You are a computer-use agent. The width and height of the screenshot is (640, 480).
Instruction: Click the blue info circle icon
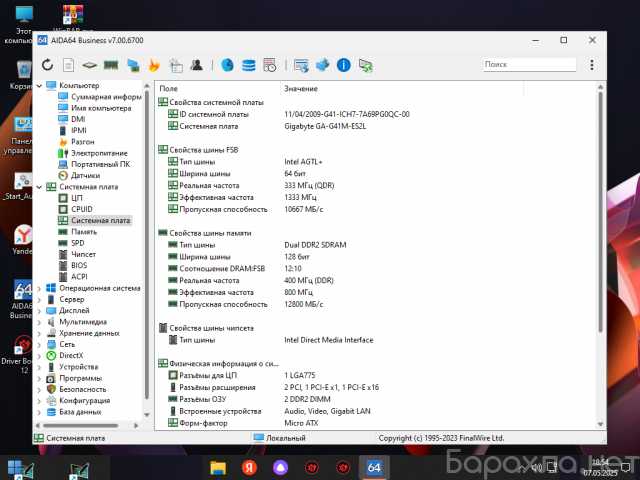pos(344,64)
